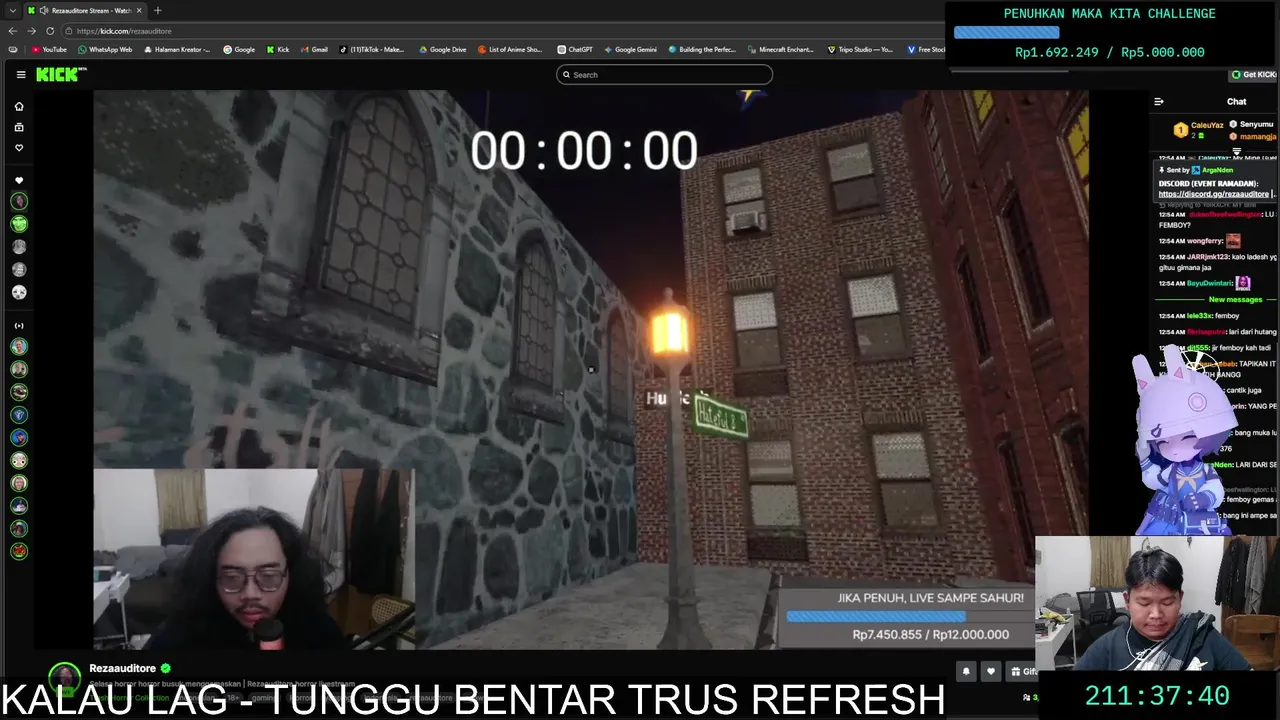Open Free Stock bookmark
Screen dimensions: 1280x720
click(926, 49)
